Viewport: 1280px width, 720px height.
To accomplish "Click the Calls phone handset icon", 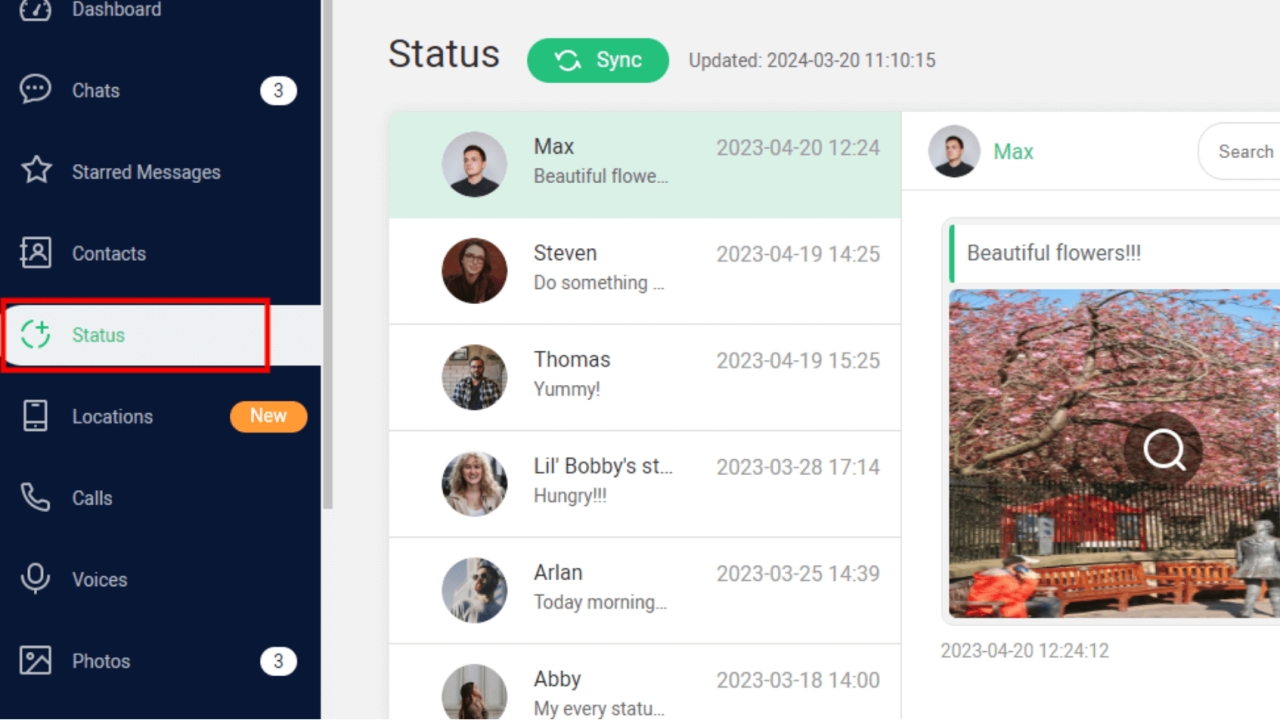I will pos(36,497).
